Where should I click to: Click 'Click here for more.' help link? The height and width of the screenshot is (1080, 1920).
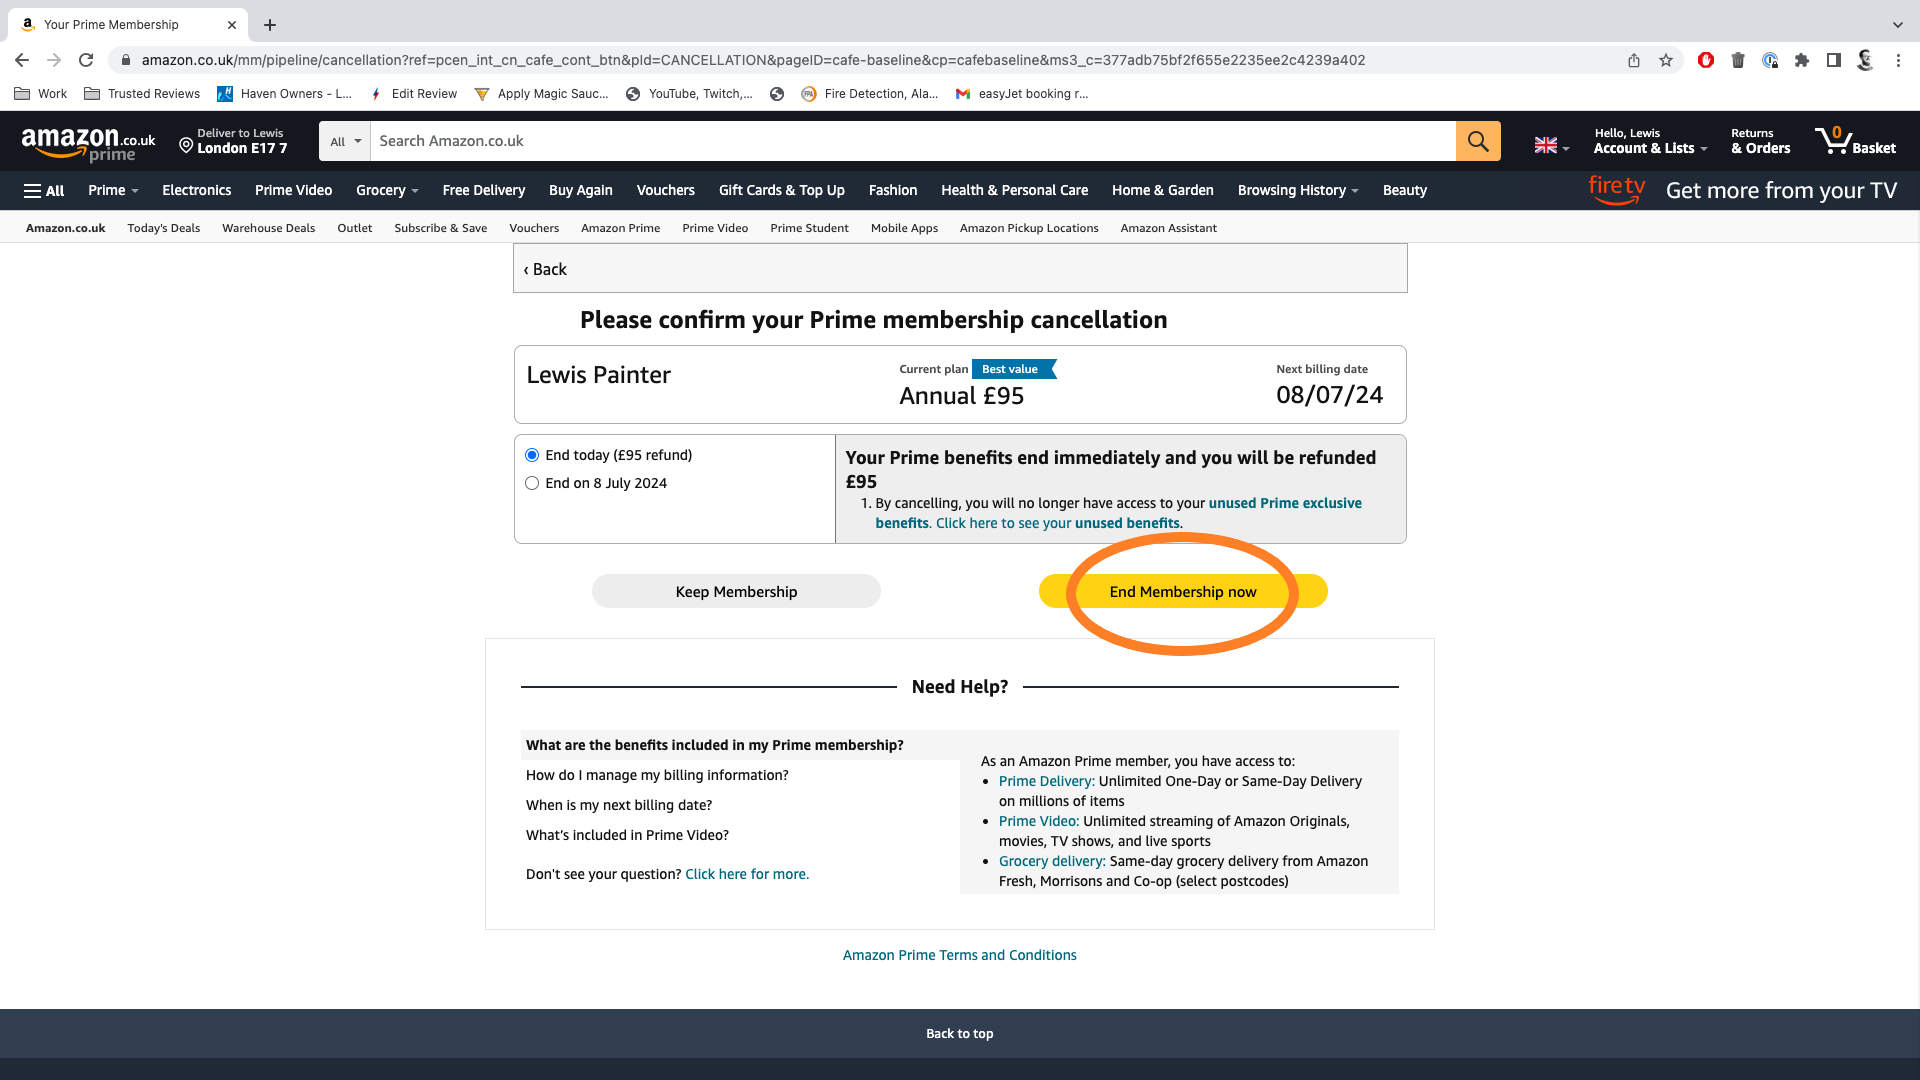pyautogui.click(x=747, y=874)
